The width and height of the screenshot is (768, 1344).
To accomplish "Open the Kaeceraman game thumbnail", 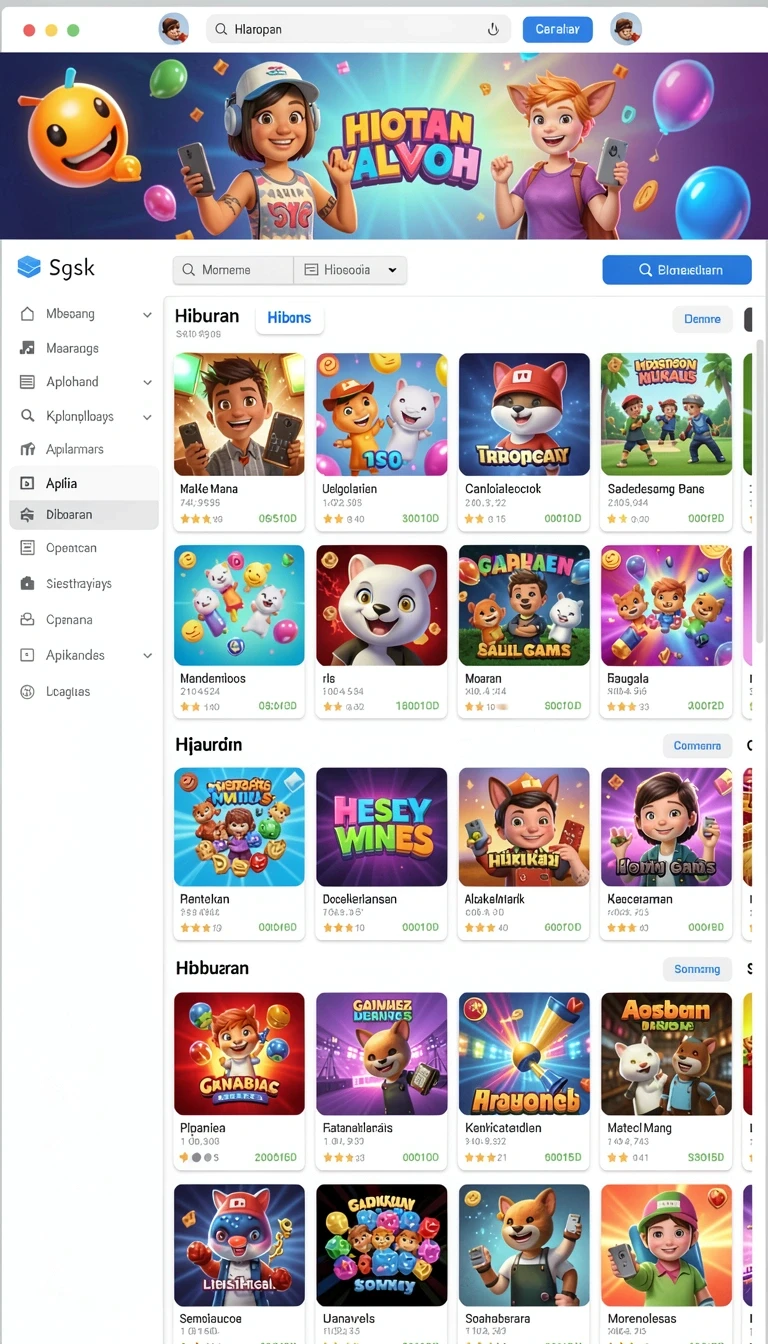I will click(x=666, y=827).
